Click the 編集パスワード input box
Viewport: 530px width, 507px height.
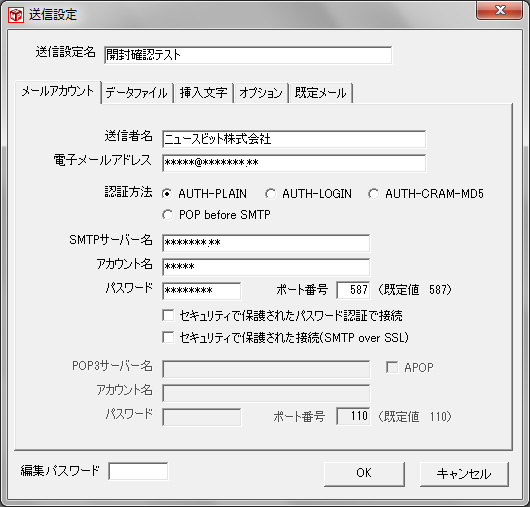coord(138,471)
